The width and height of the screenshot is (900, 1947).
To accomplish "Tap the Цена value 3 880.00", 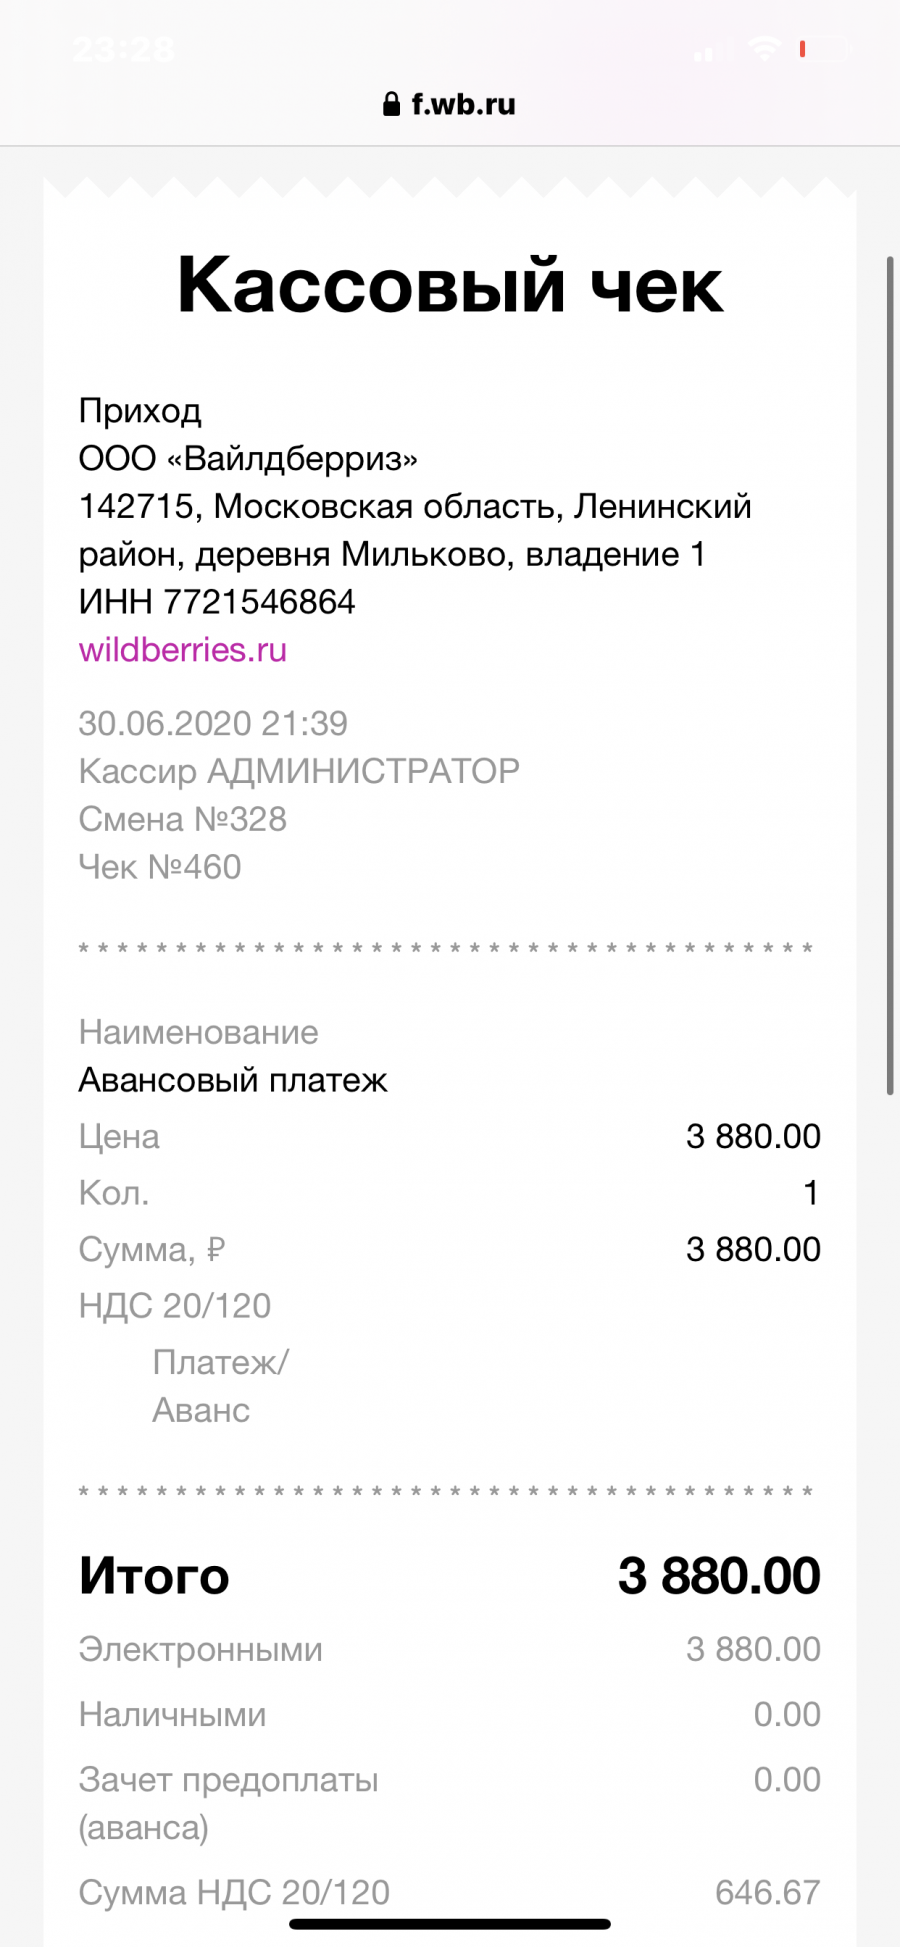I will pos(753,1137).
